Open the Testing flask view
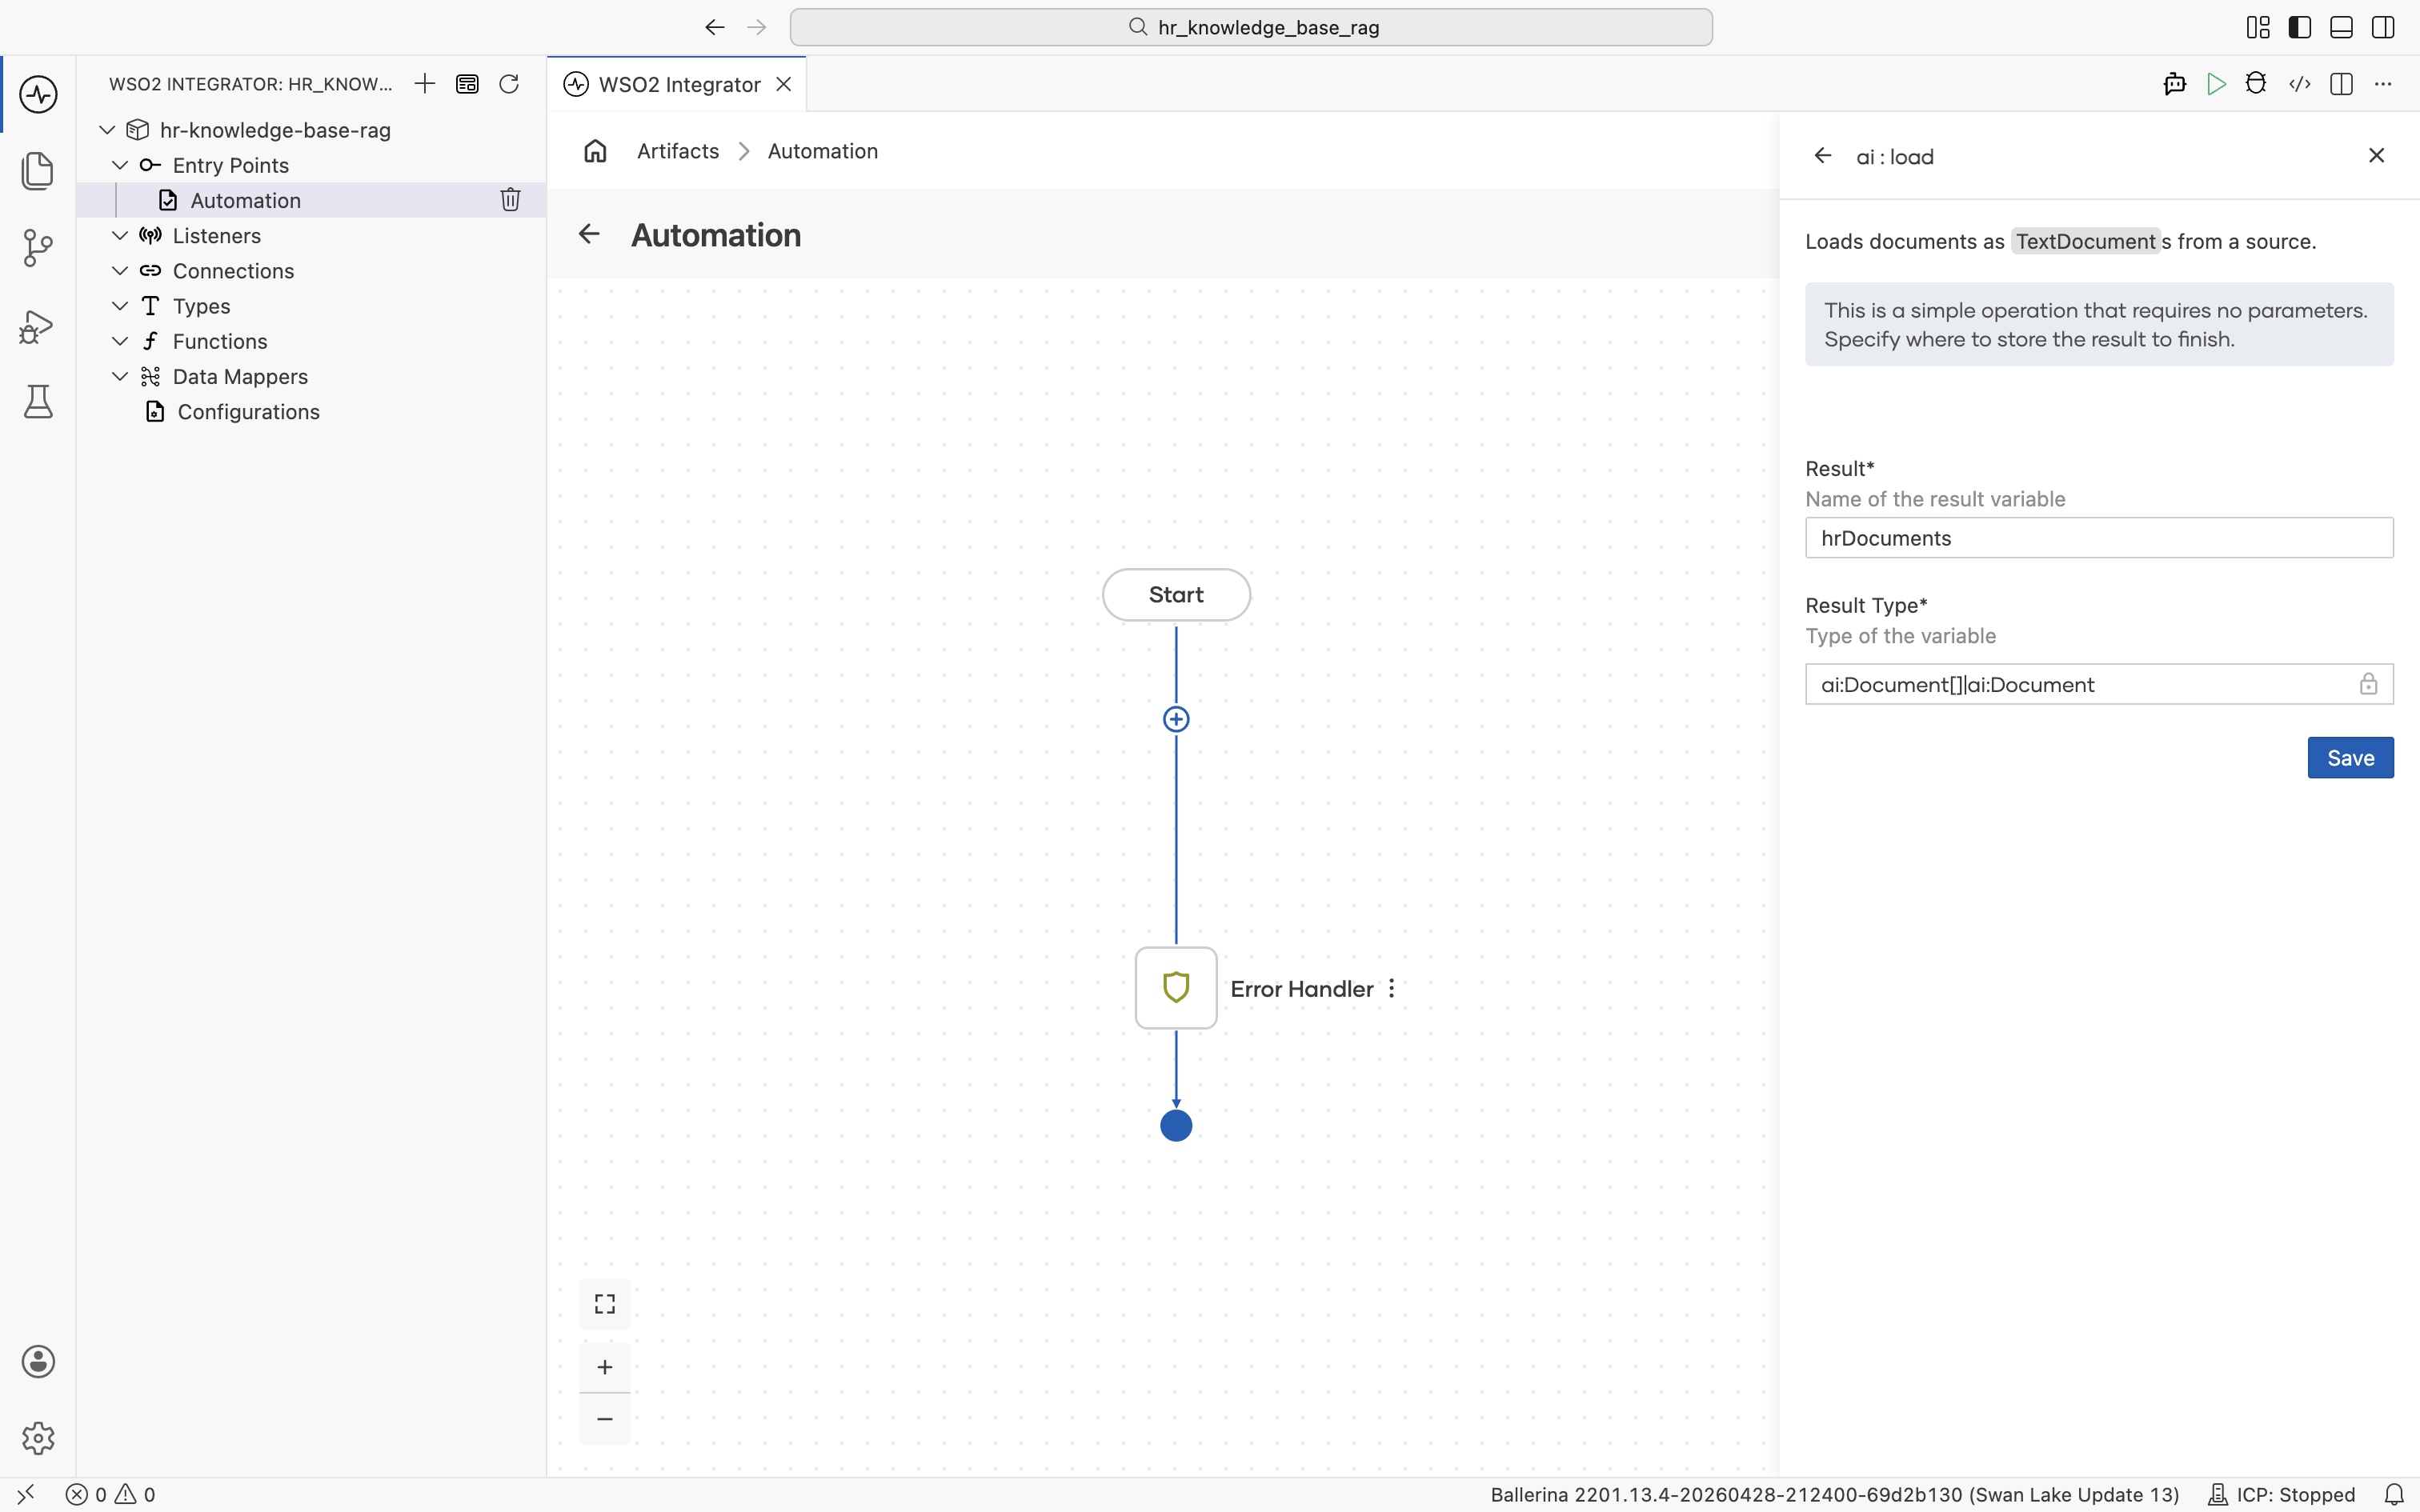Image resolution: width=2420 pixels, height=1512 pixels. [x=38, y=402]
